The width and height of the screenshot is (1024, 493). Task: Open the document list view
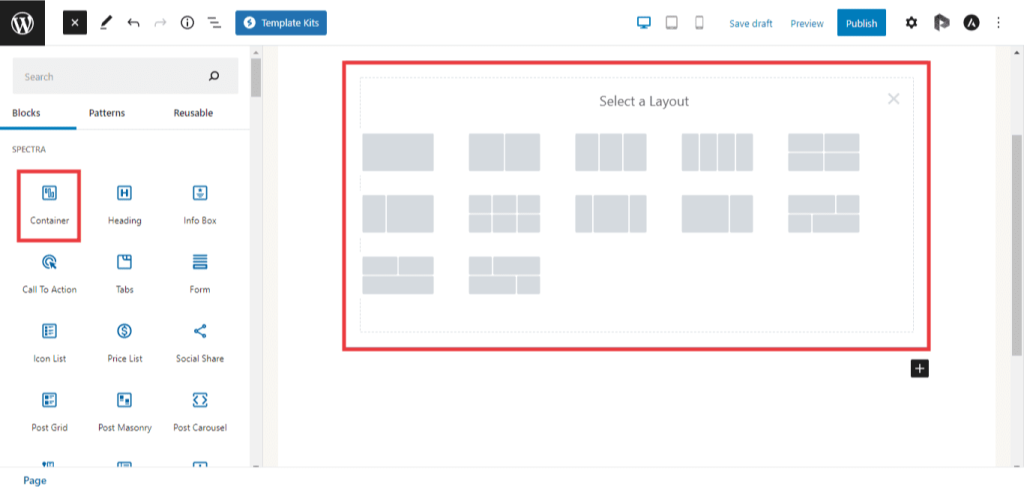[214, 23]
